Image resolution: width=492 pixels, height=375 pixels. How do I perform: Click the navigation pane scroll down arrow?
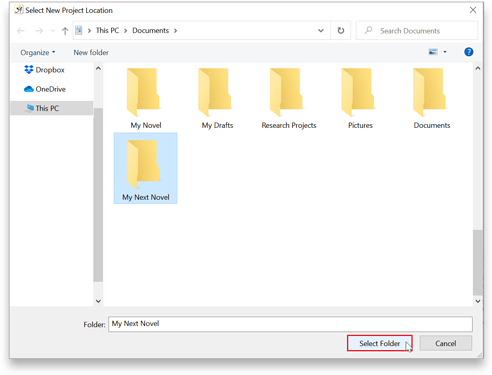click(x=98, y=301)
